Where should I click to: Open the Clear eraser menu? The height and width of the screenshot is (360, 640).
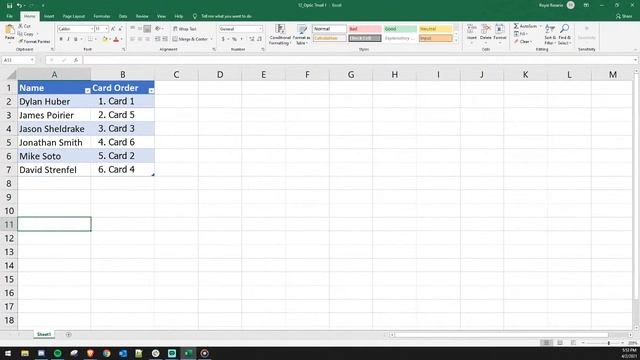pos(523,42)
